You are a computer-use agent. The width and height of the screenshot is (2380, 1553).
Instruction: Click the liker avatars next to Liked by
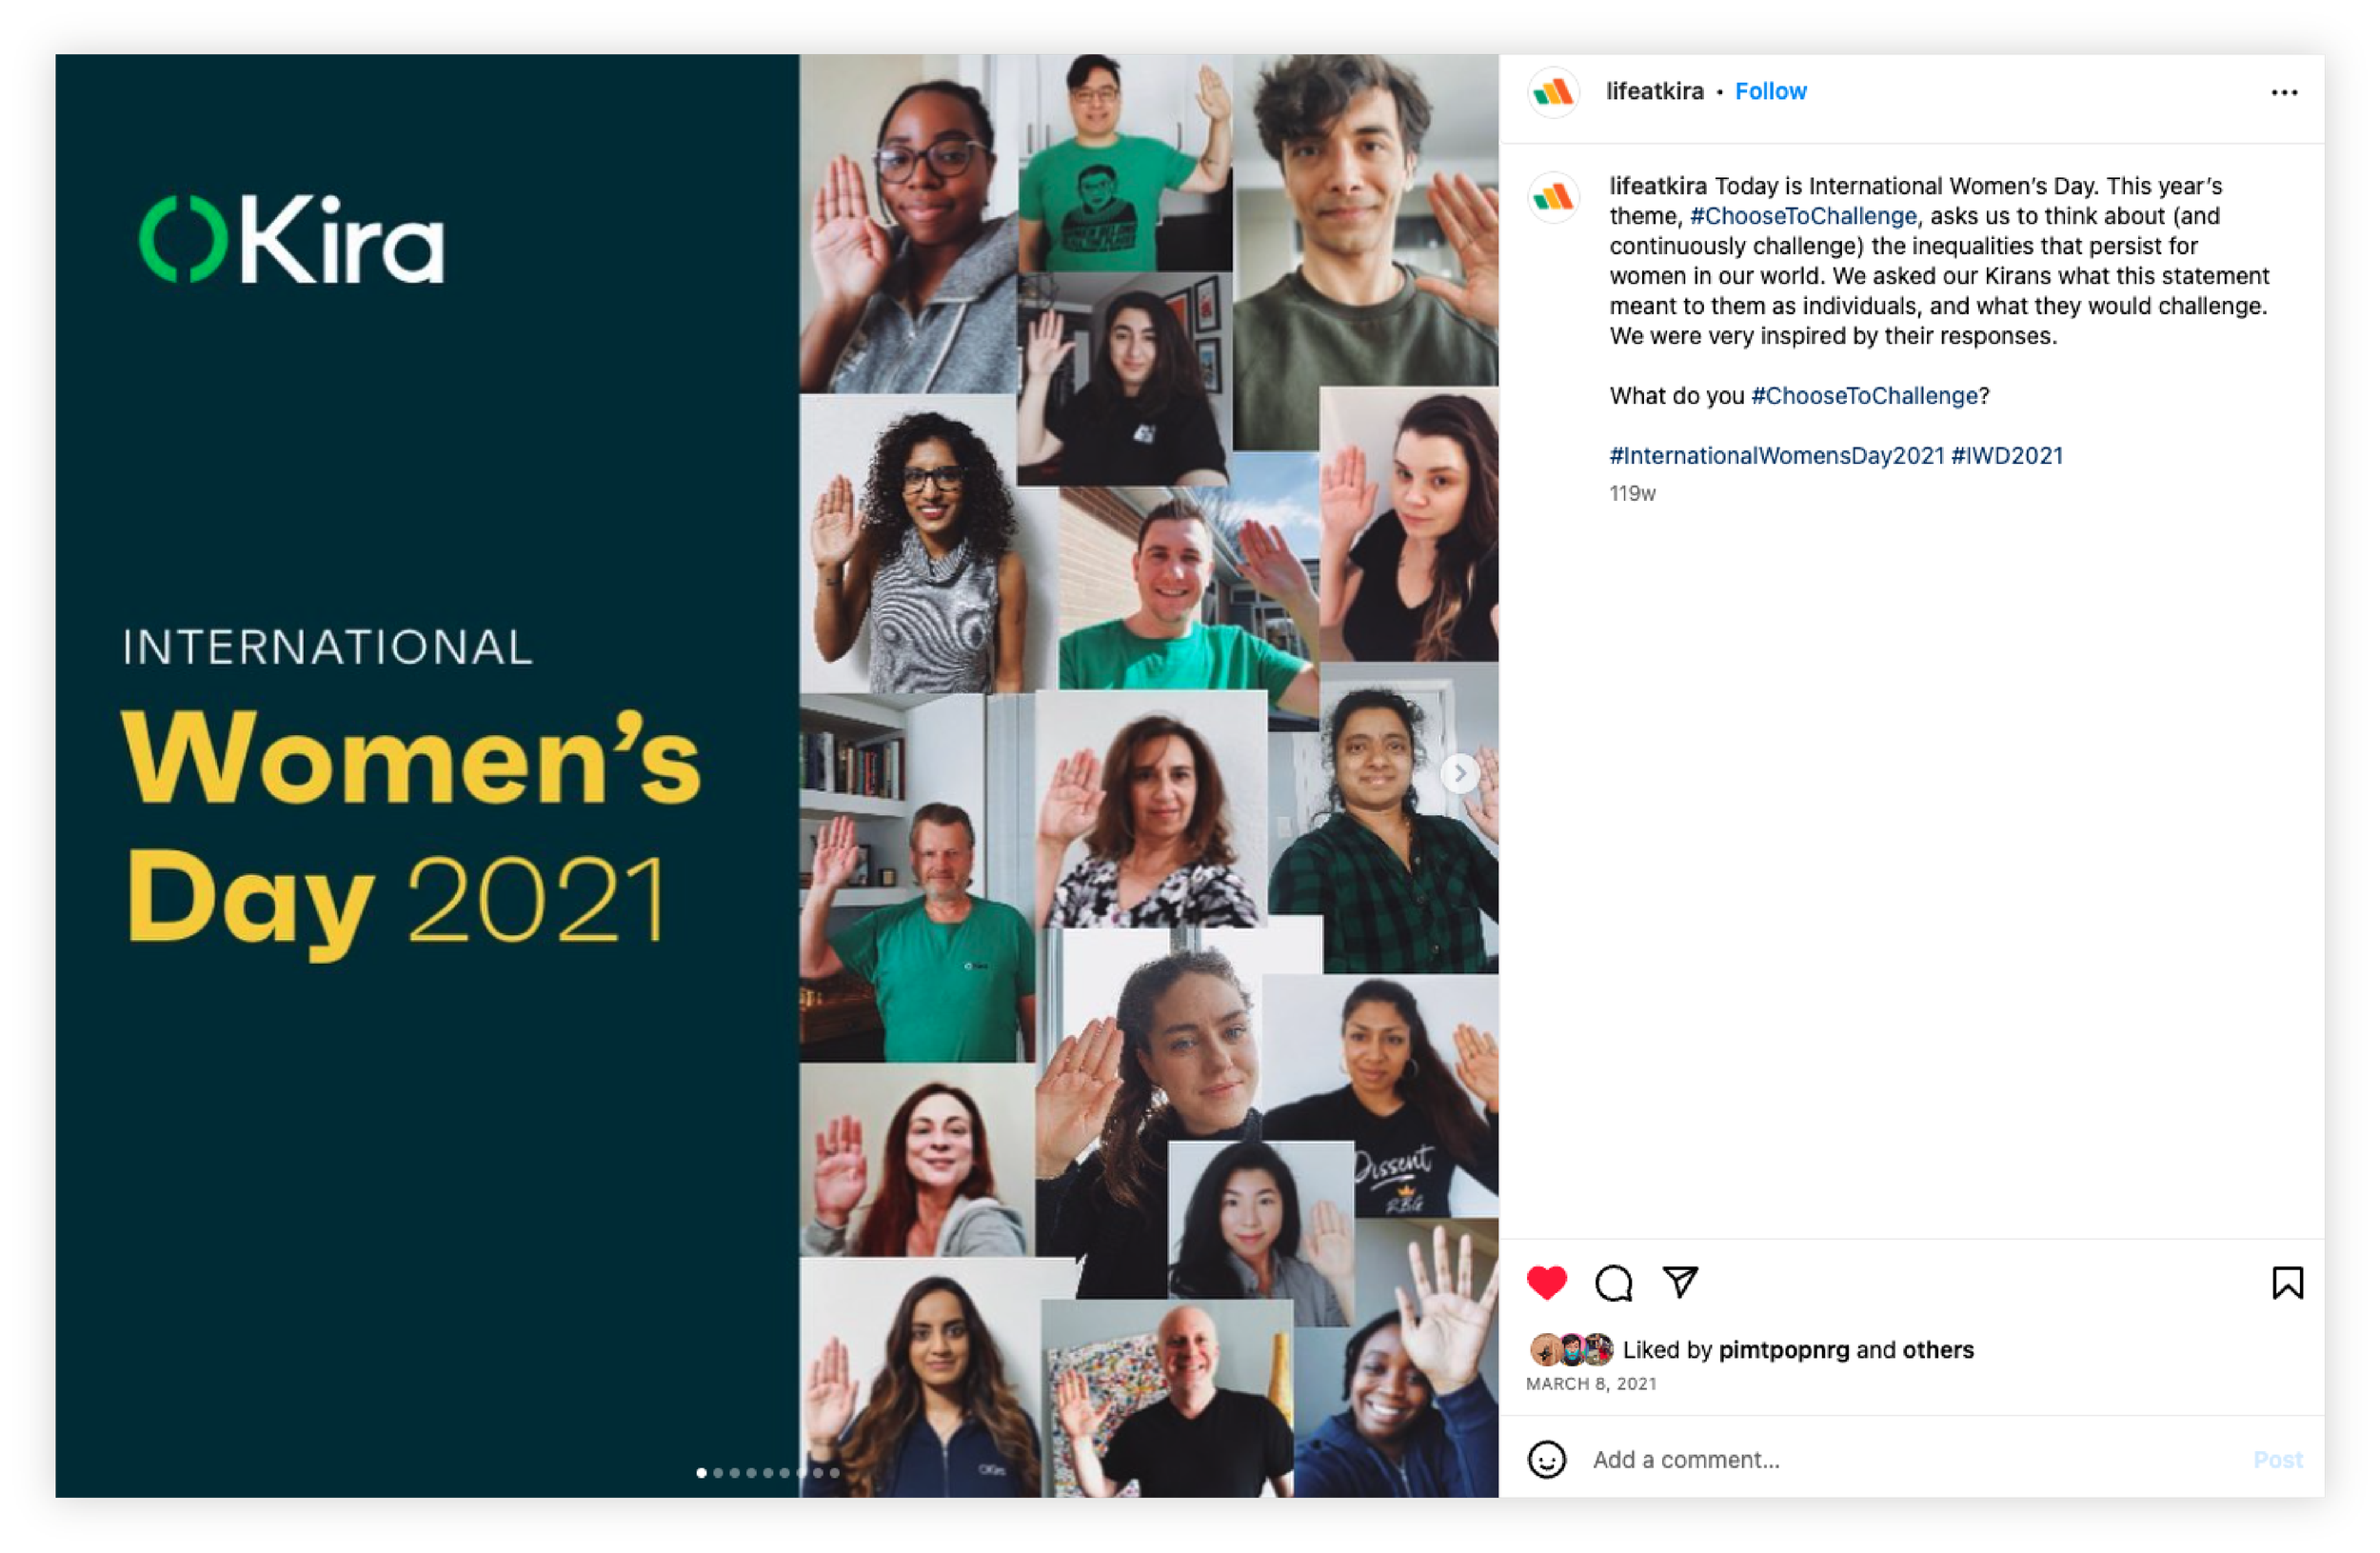[x=1571, y=1350]
